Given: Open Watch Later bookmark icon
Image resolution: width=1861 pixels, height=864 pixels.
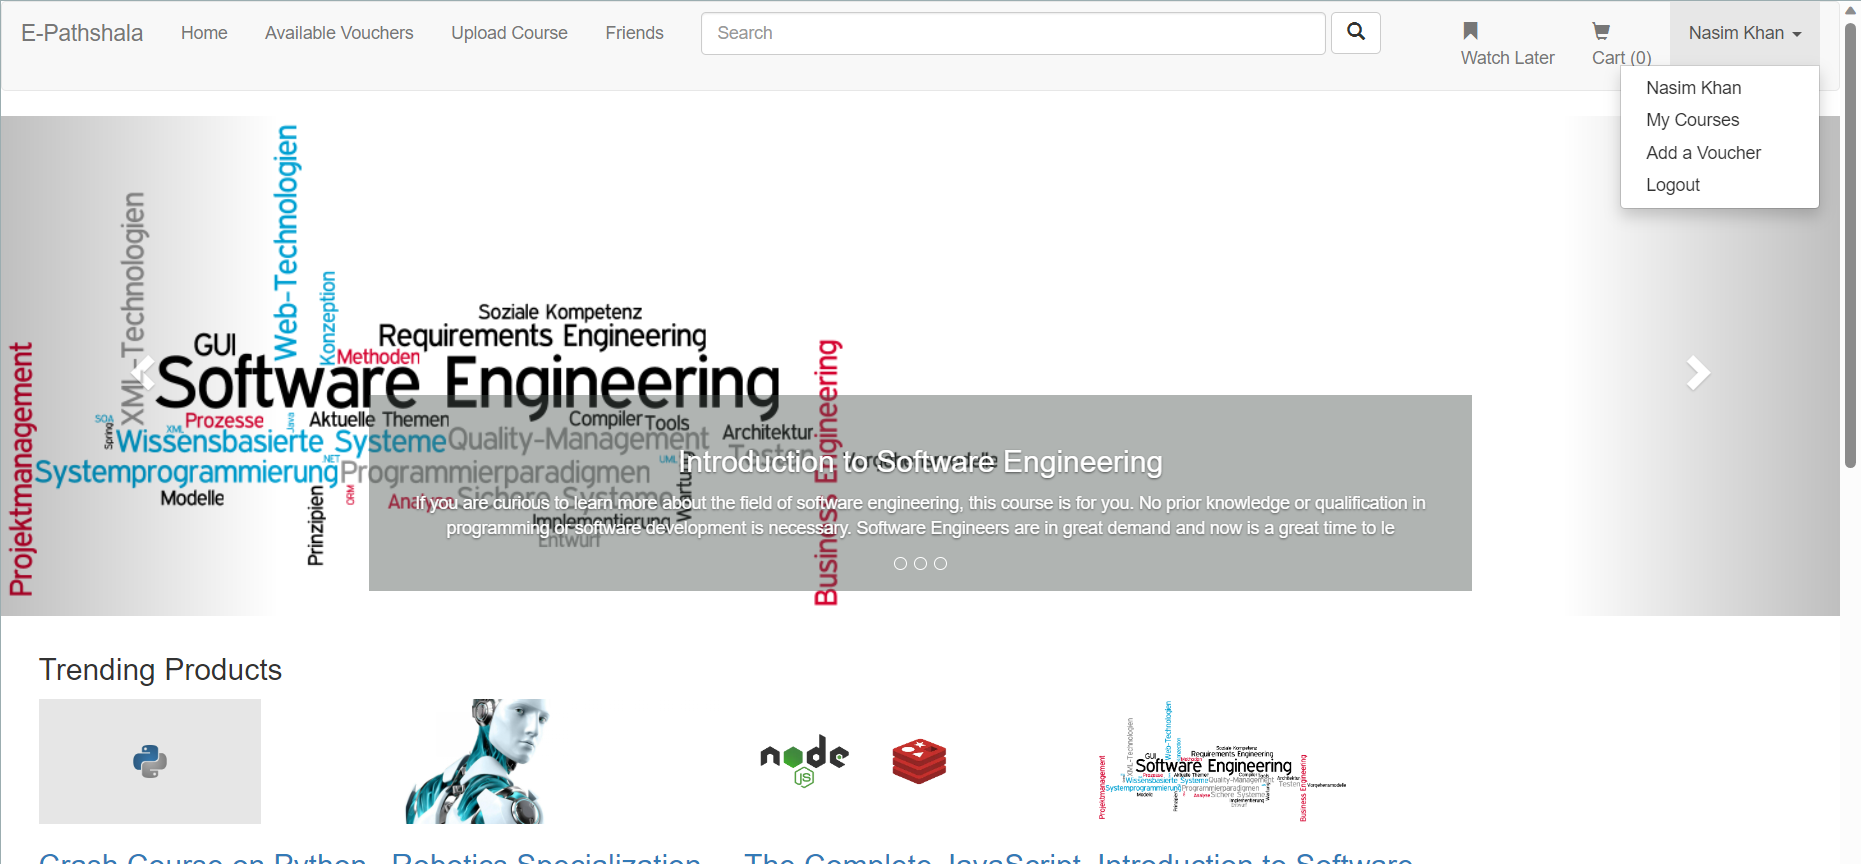Looking at the screenshot, I should click(x=1470, y=31).
